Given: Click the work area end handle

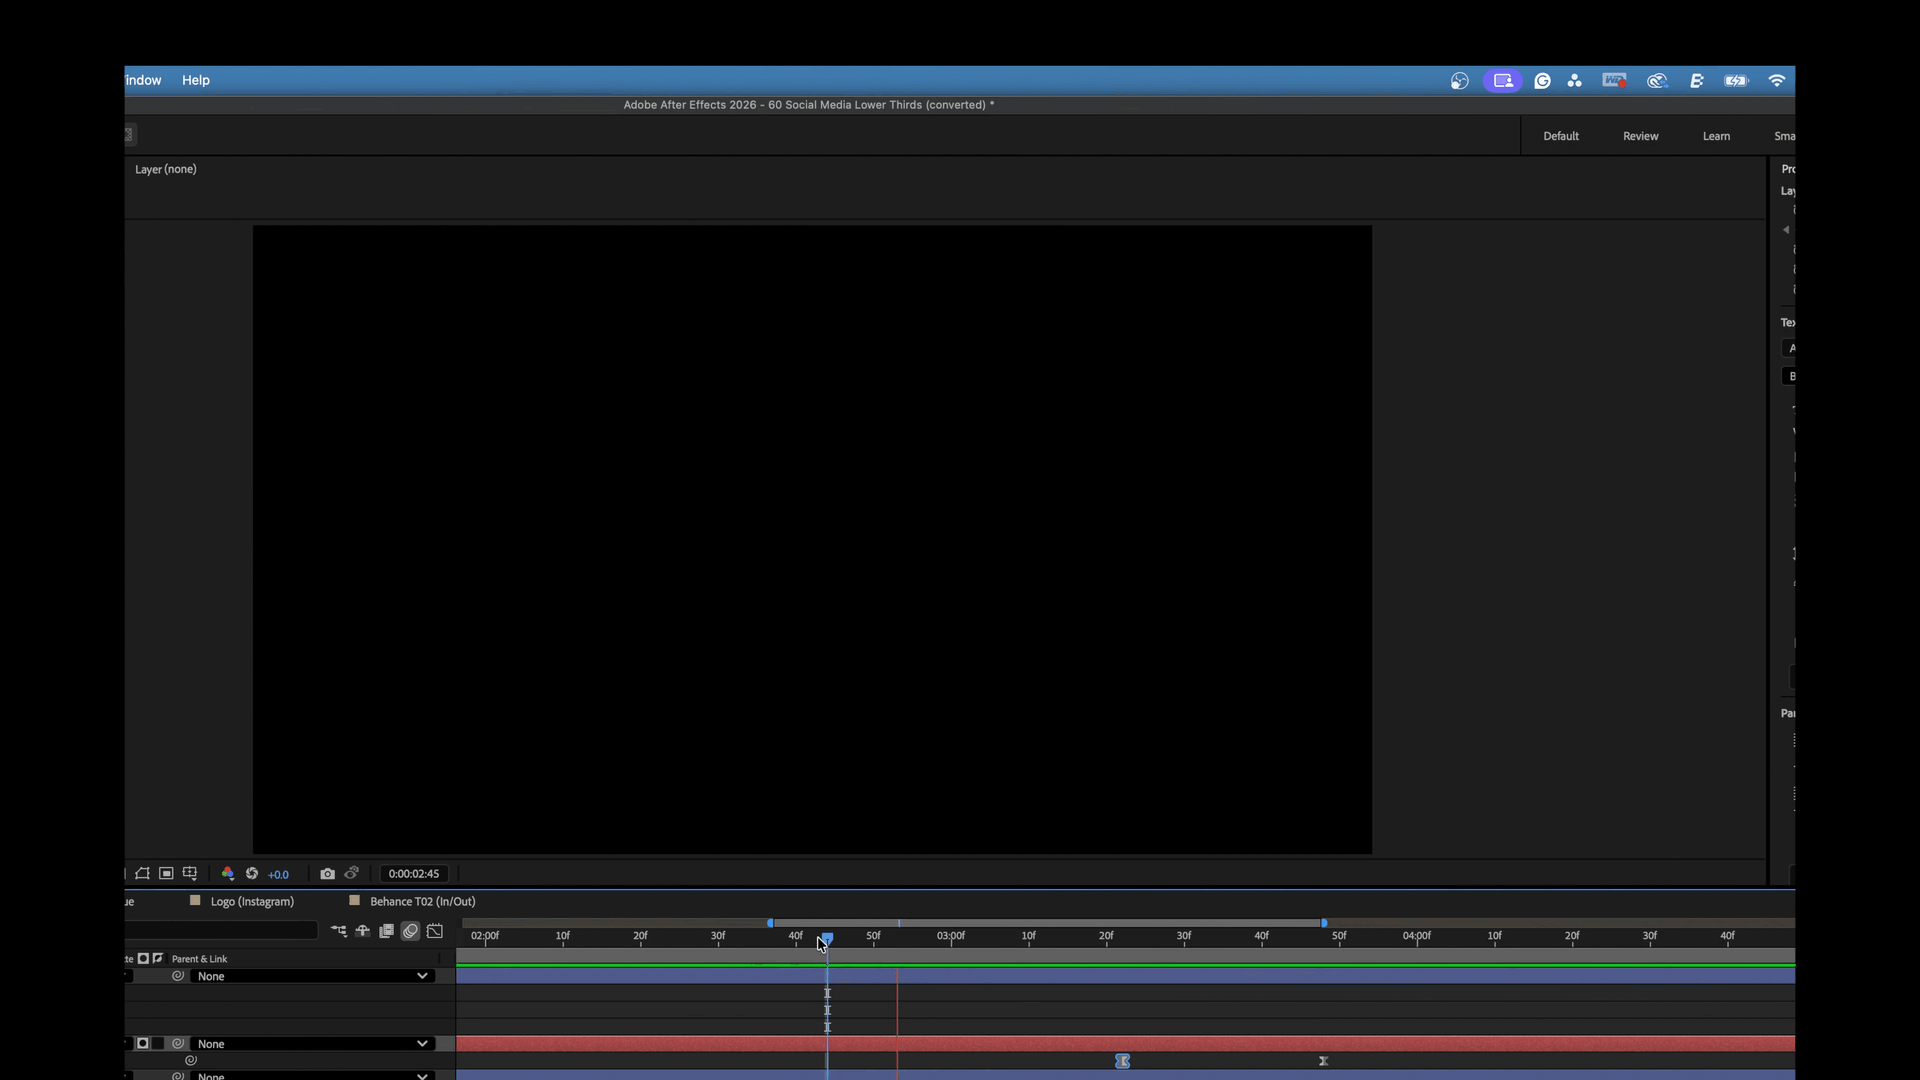Looking at the screenshot, I should tap(1324, 923).
